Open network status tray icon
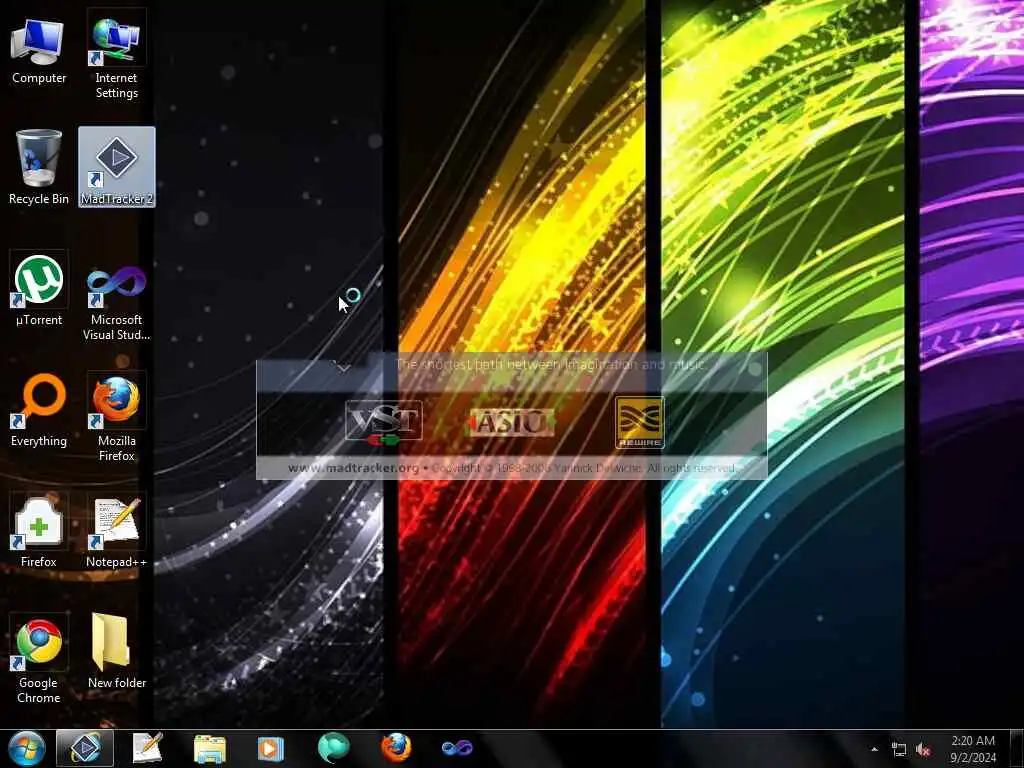 (x=899, y=749)
